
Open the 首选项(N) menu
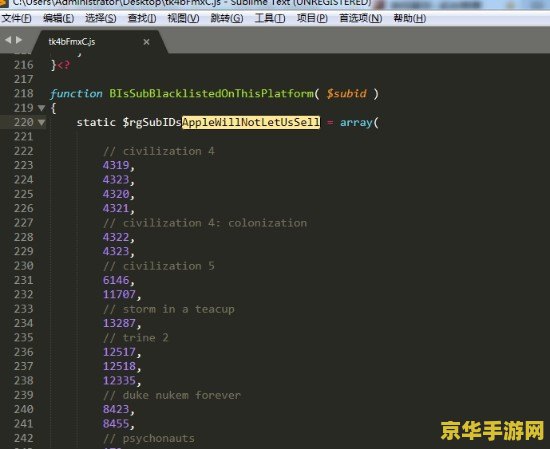(x=361, y=18)
